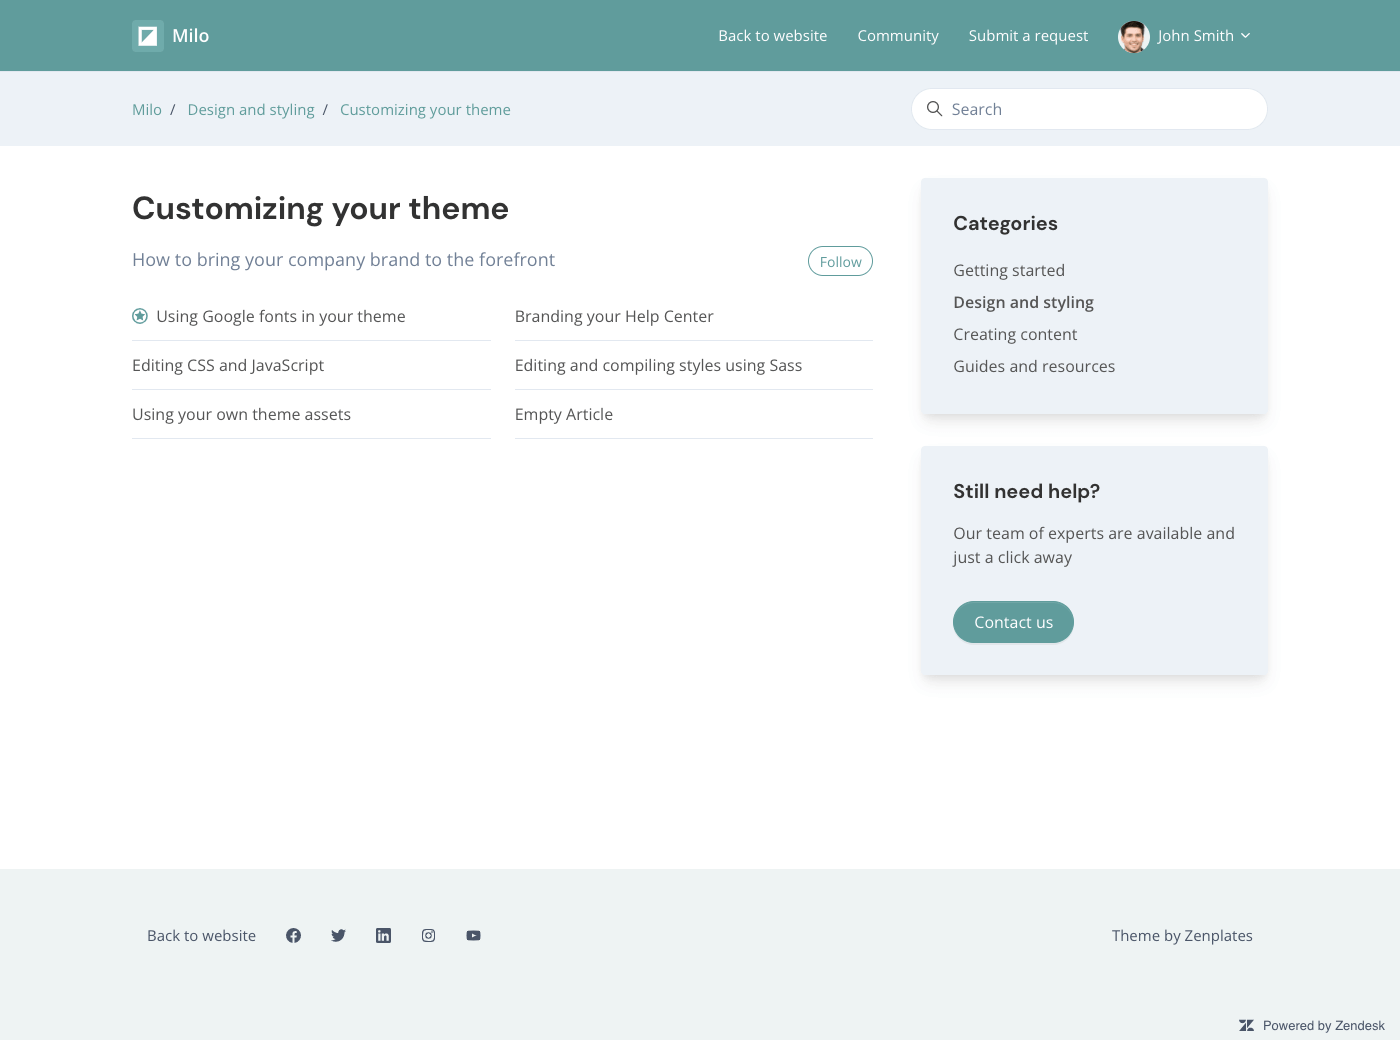Open the Empty Article link
This screenshot has height=1040, width=1400.
tap(564, 414)
